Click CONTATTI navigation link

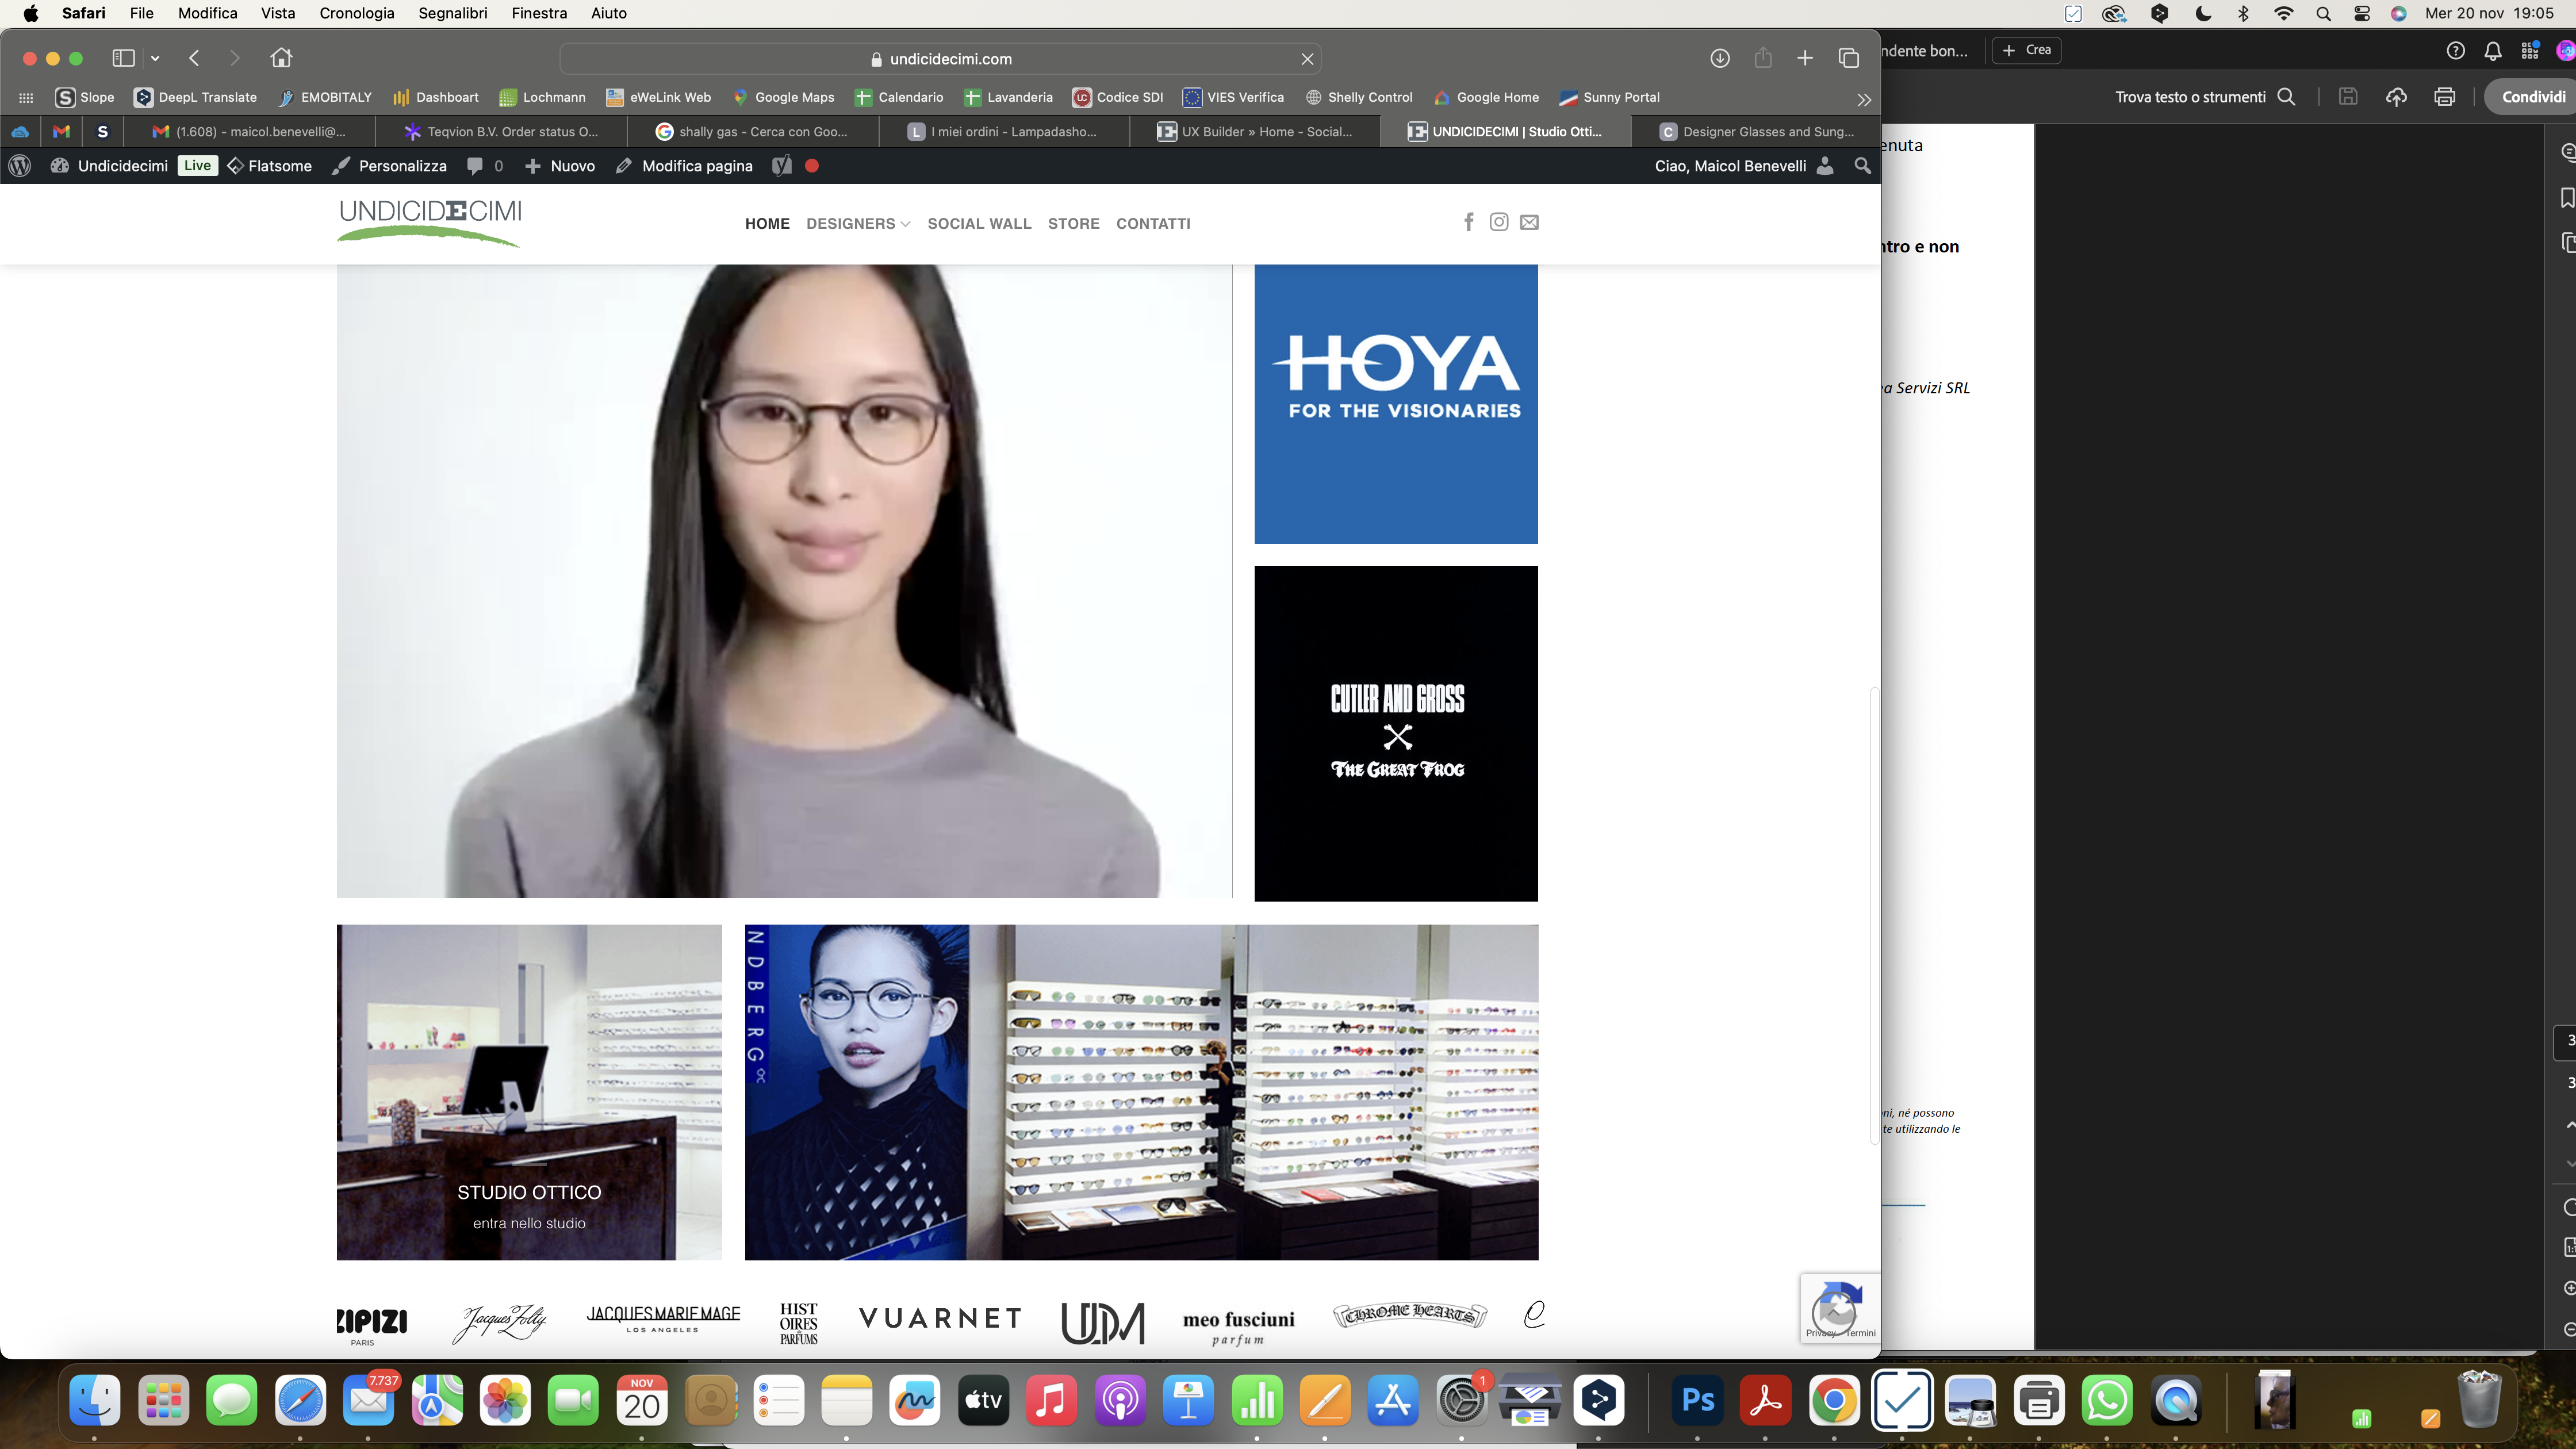point(1153,224)
